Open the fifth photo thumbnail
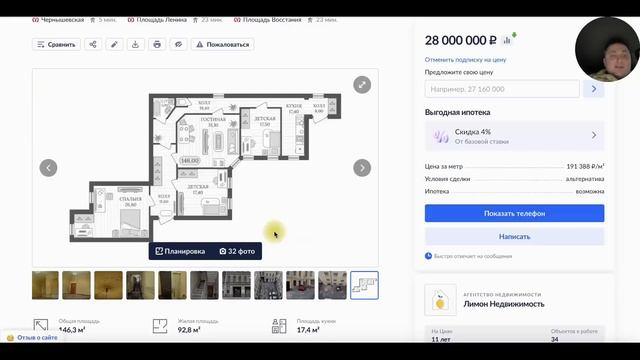 pyautogui.click(x=172, y=285)
